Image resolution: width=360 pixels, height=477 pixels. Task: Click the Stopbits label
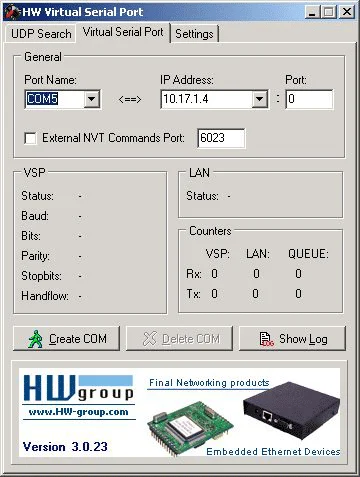[41, 276]
